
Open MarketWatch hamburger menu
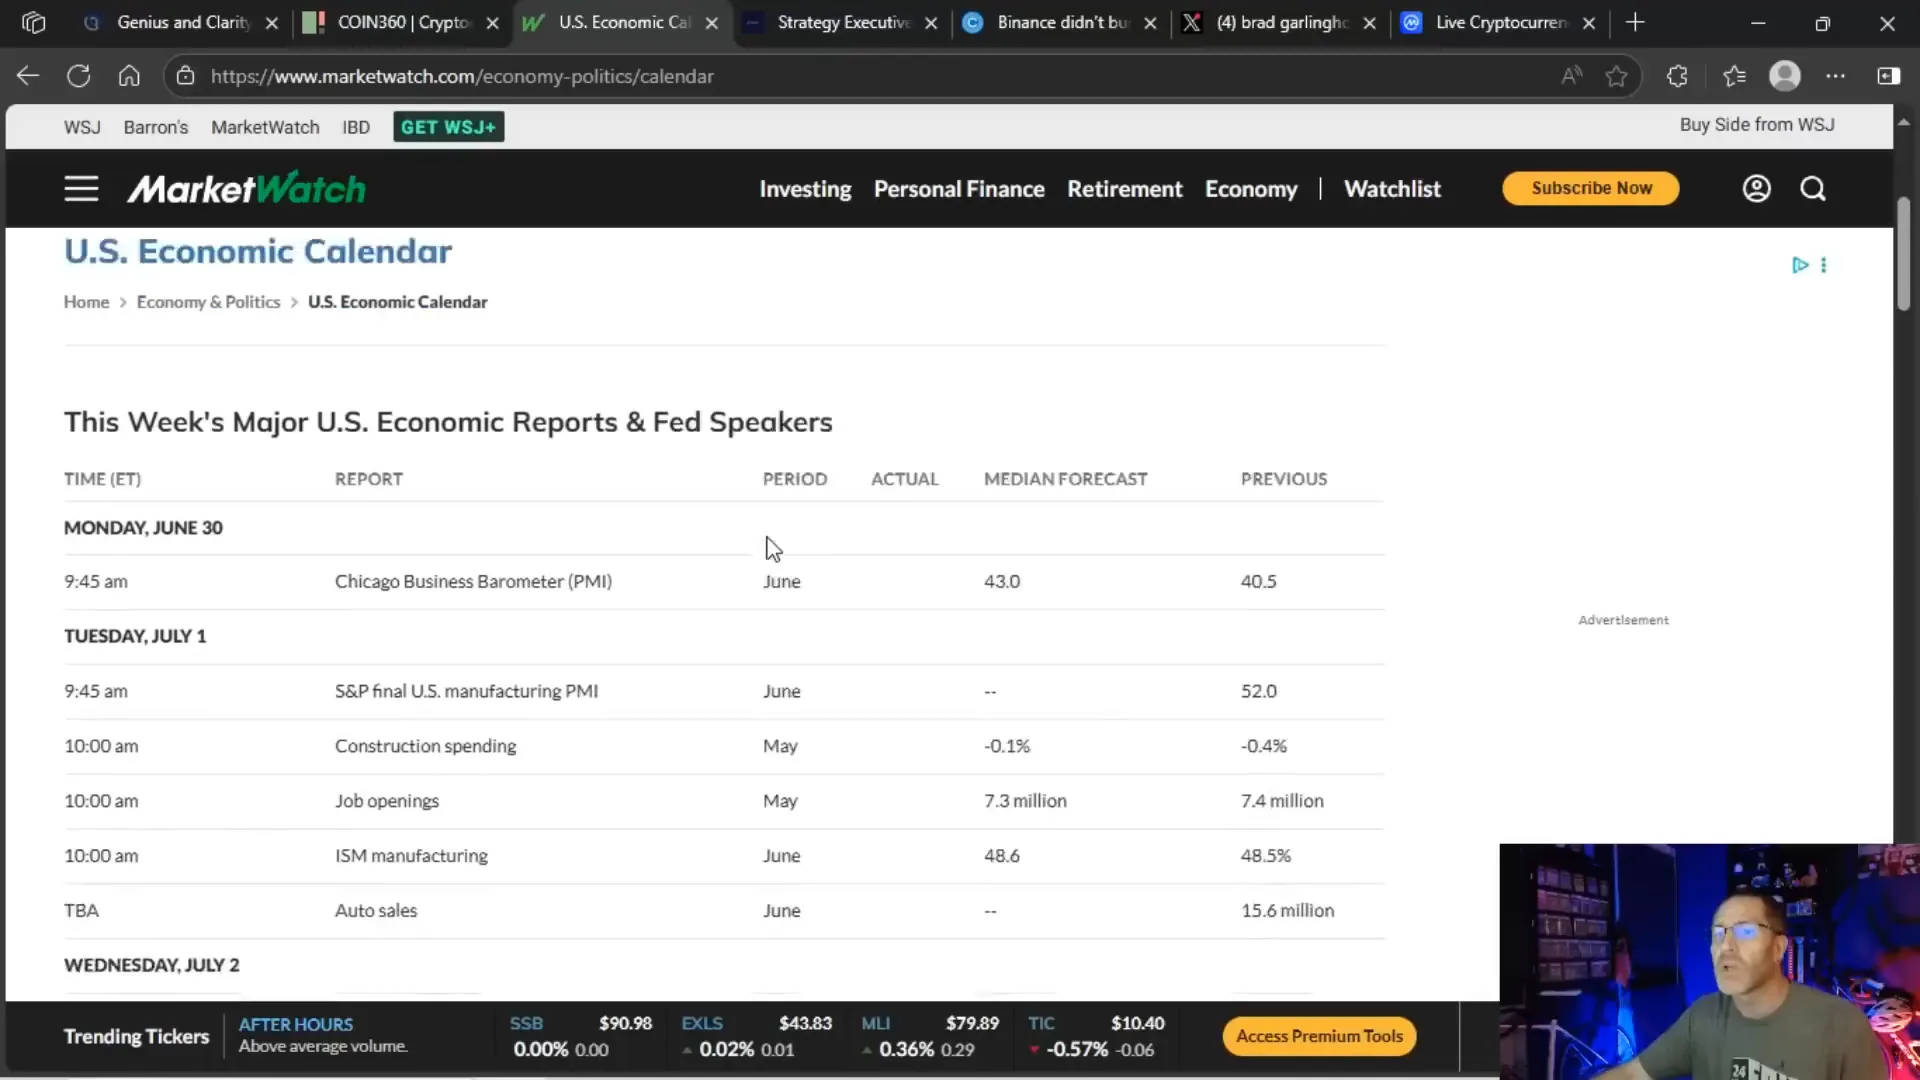(x=81, y=189)
